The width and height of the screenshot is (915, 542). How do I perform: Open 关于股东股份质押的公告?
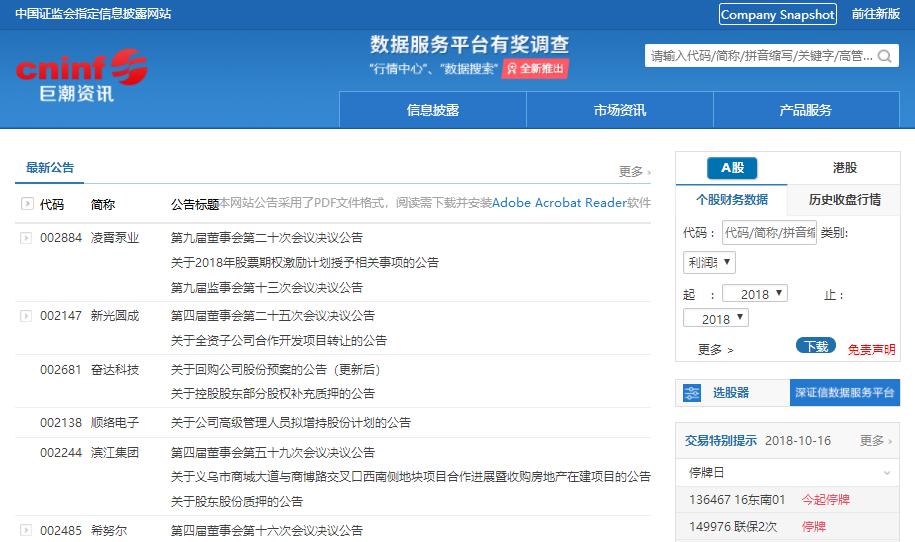coord(237,502)
